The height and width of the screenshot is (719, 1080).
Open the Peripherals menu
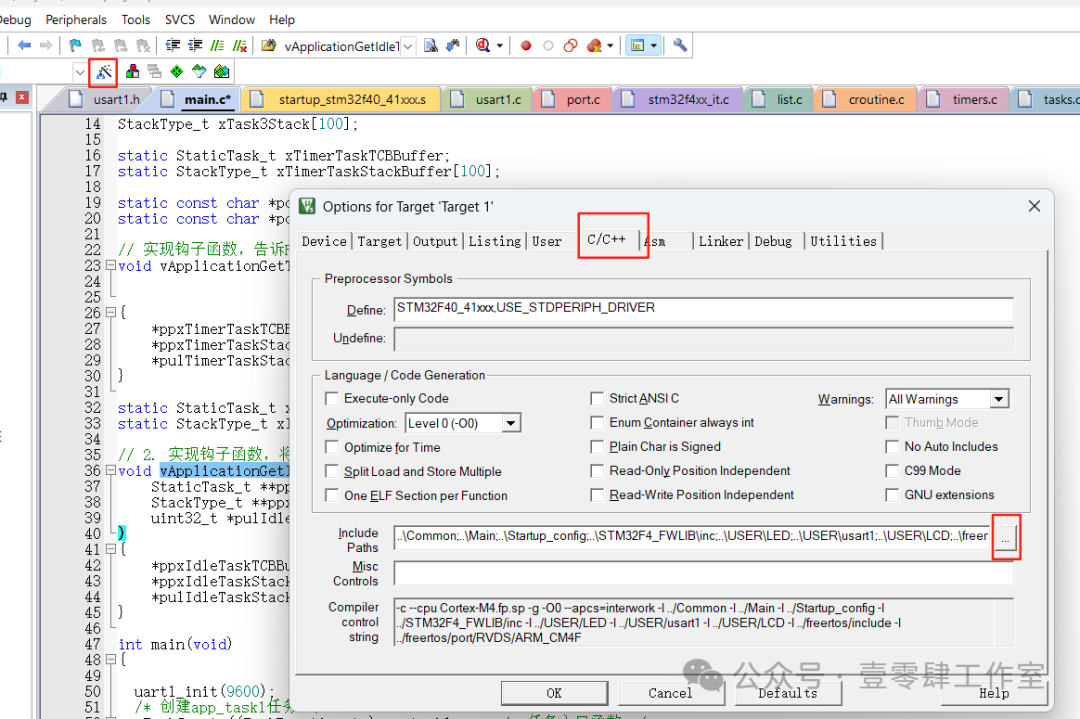76,19
